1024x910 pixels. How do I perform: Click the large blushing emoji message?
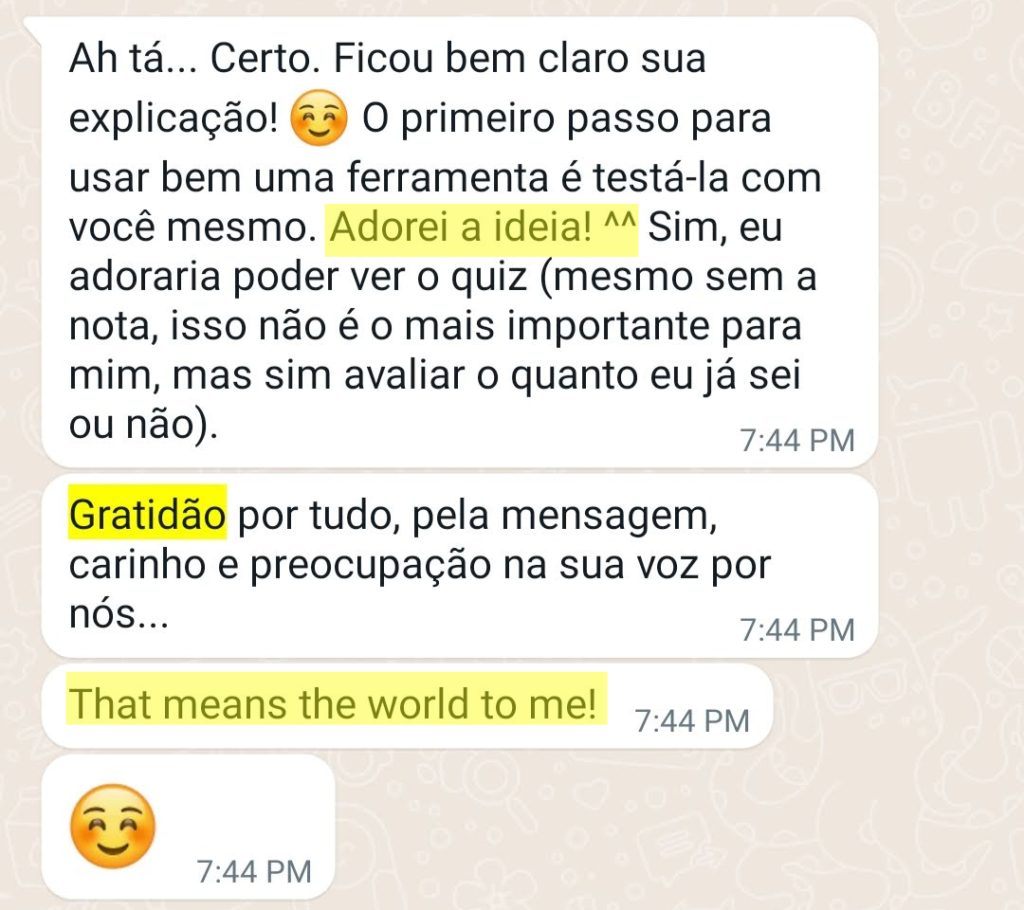click(113, 827)
